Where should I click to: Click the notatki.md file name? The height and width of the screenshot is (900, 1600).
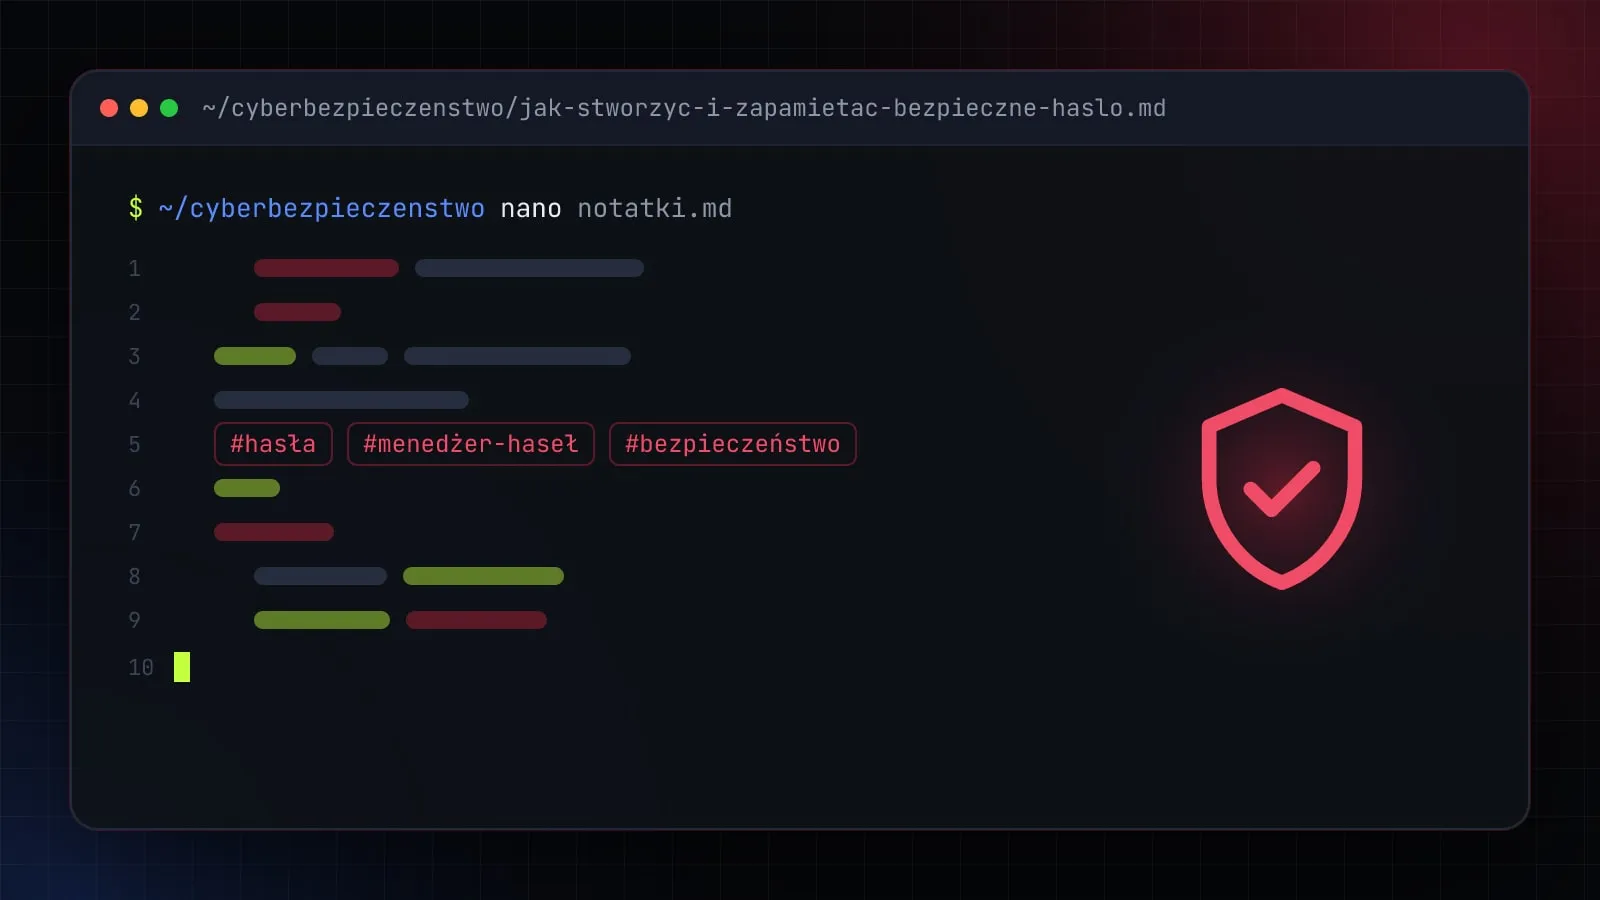tap(655, 208)
